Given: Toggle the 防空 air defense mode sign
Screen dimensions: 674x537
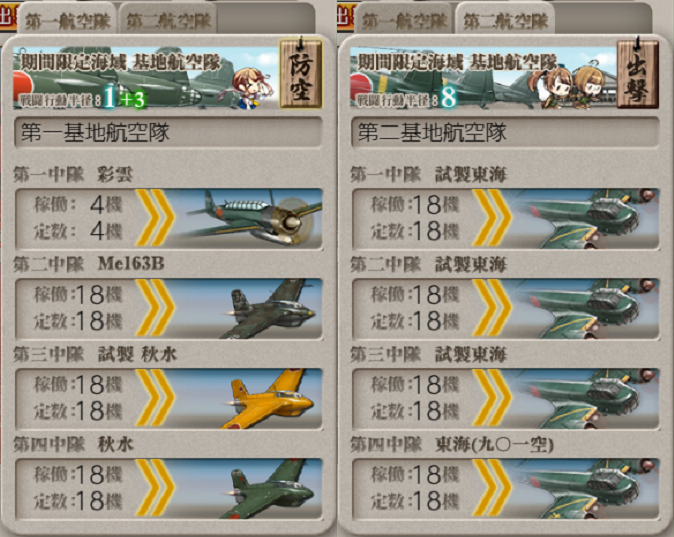Looking at the screenshot, I should click(x=301, y=73).
